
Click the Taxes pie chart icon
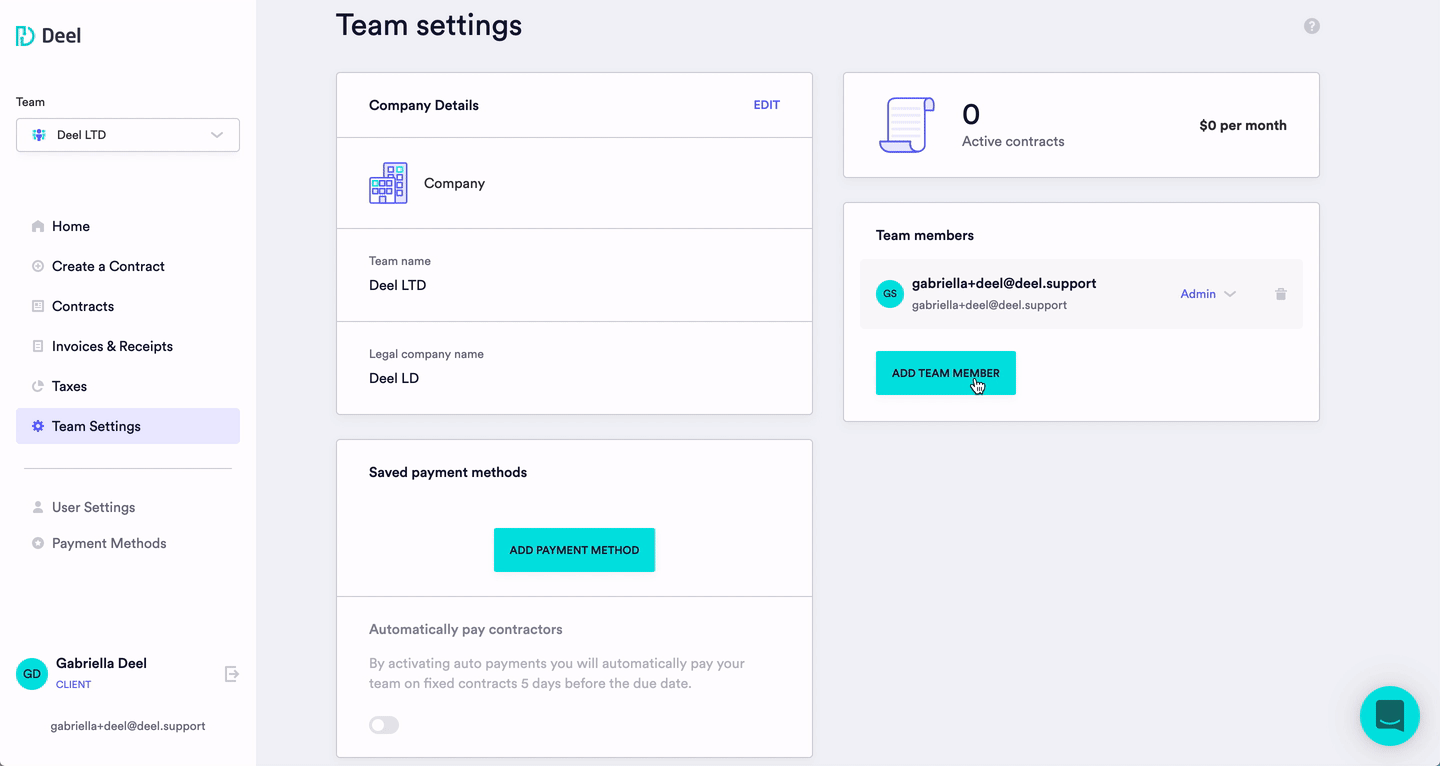pyautogui.click(x=38, y=386)
